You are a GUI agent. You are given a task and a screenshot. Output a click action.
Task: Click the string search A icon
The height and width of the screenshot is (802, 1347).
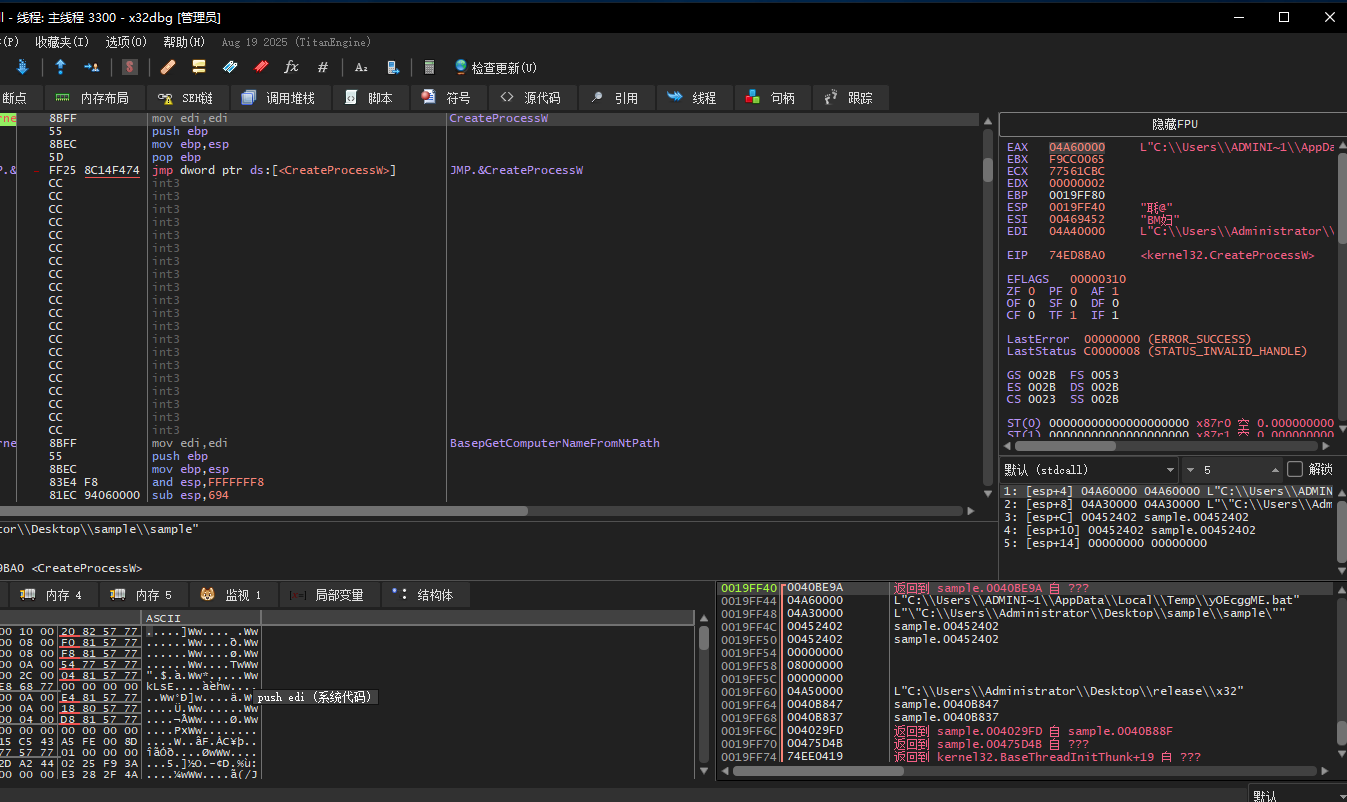click(x=362, y=67)
